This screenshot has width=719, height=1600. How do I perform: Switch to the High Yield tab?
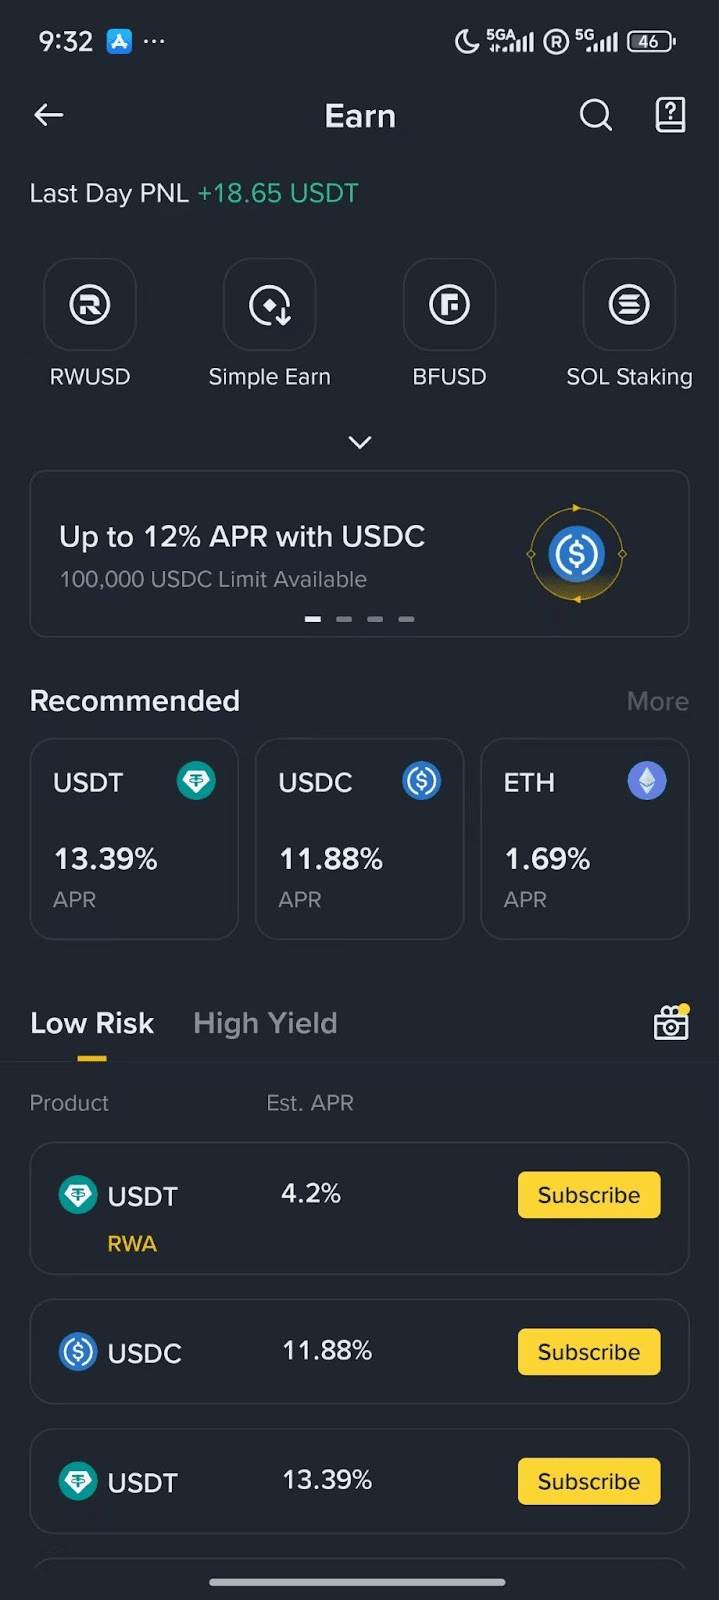(265, 1023)
